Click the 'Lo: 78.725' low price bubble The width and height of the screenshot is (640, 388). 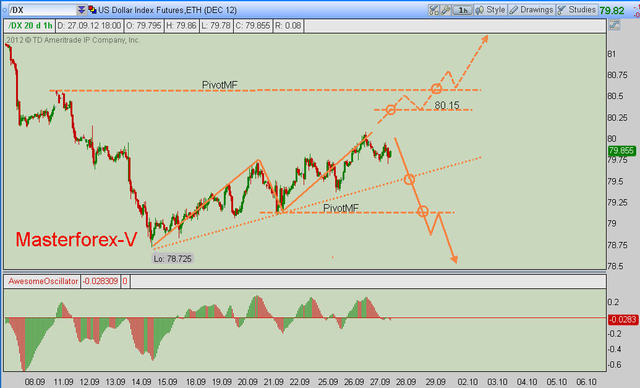click(x=172, y=259)
